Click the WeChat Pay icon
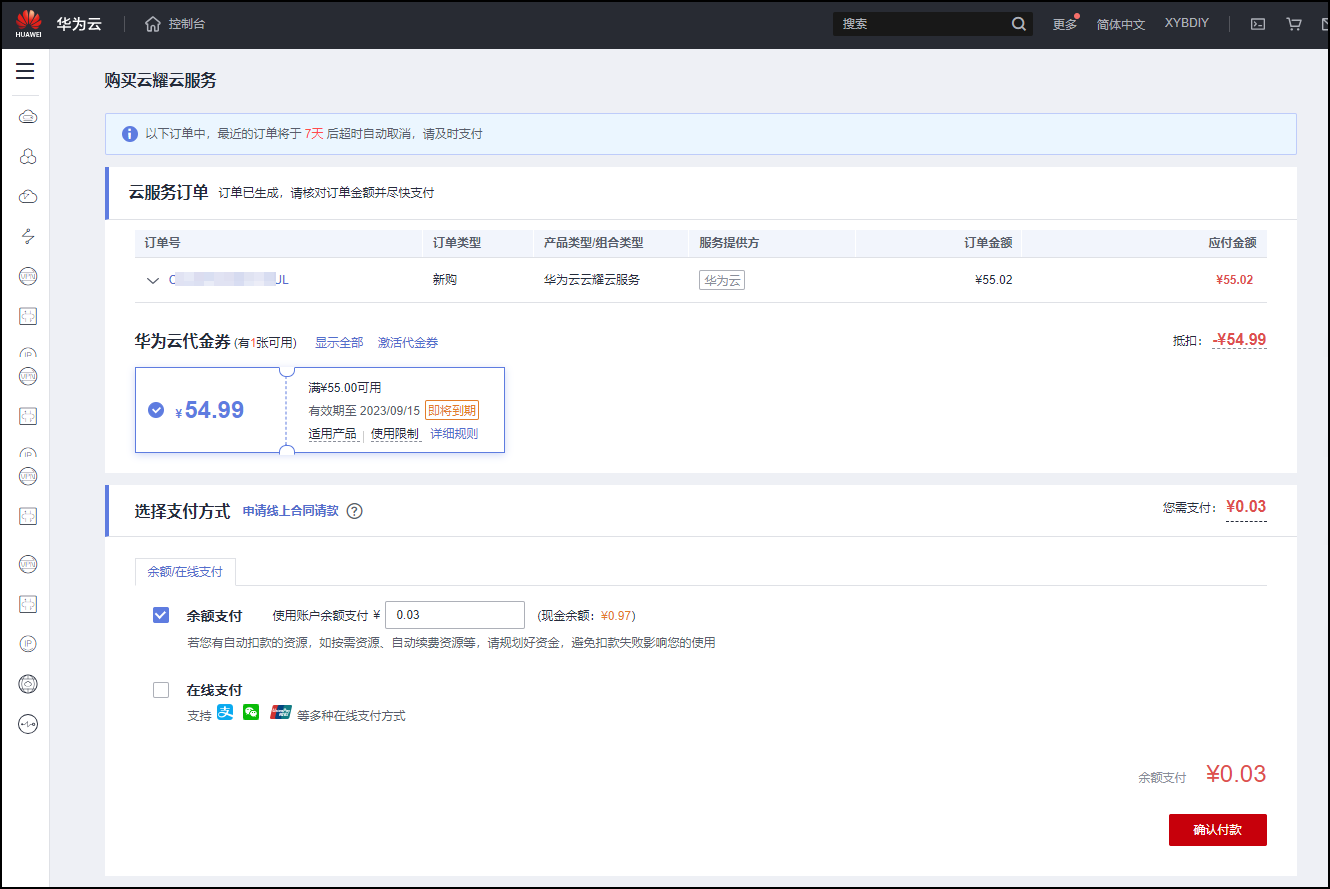 [x=251, y=712]
